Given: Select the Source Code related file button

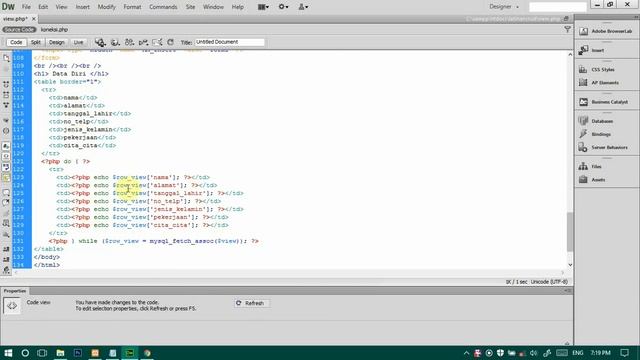Looking at the screenshot, I should click(19, 29).
